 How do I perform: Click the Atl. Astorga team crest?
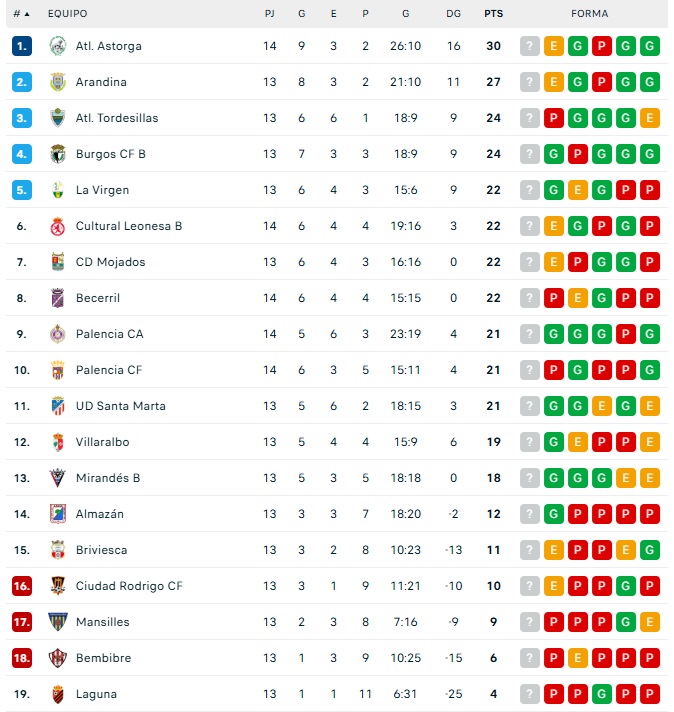tap(57, 46)
